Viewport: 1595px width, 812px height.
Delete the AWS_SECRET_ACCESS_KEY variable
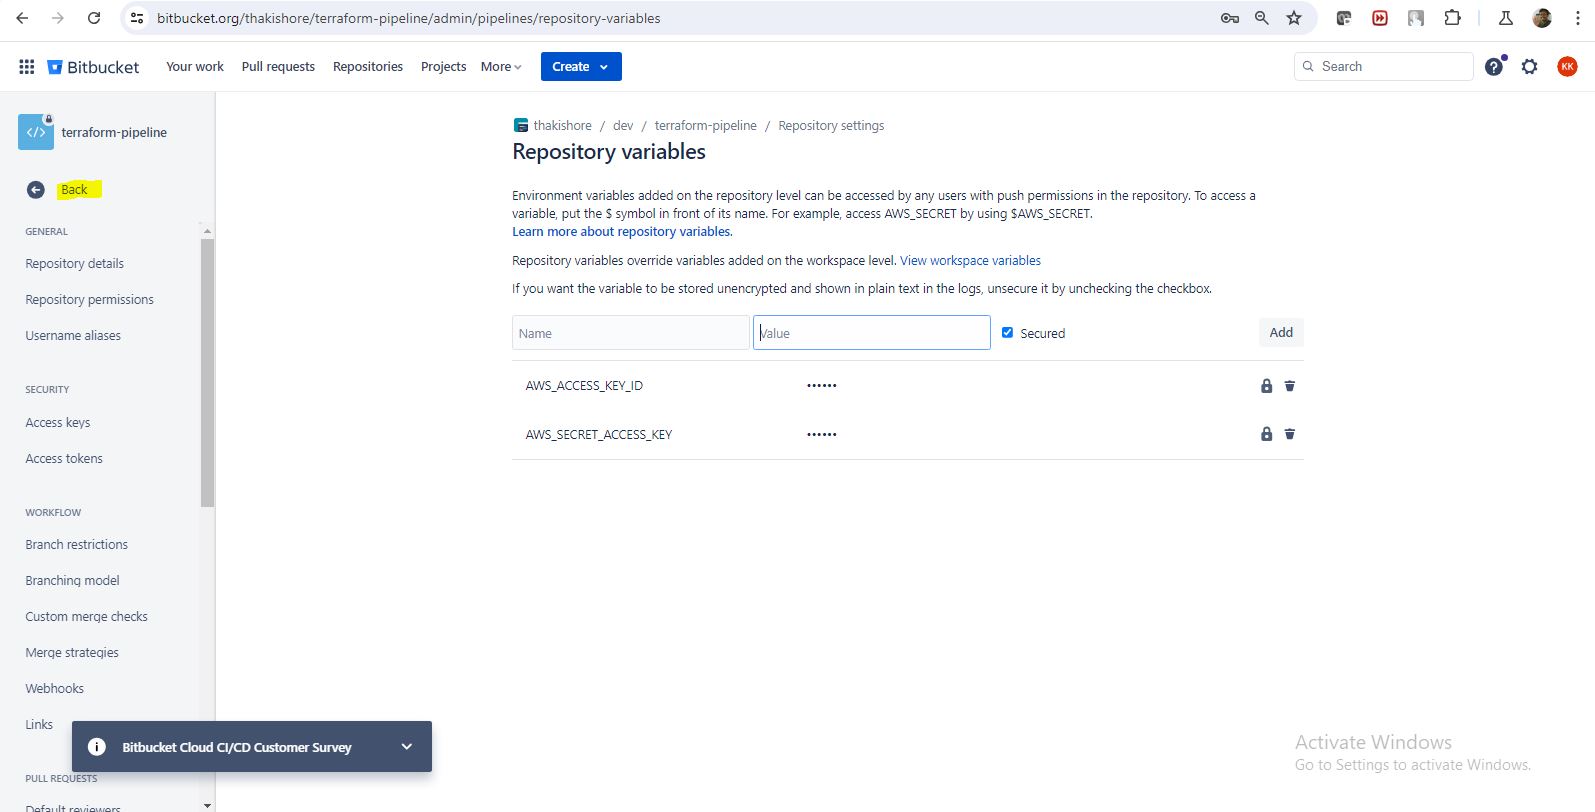1289,434
